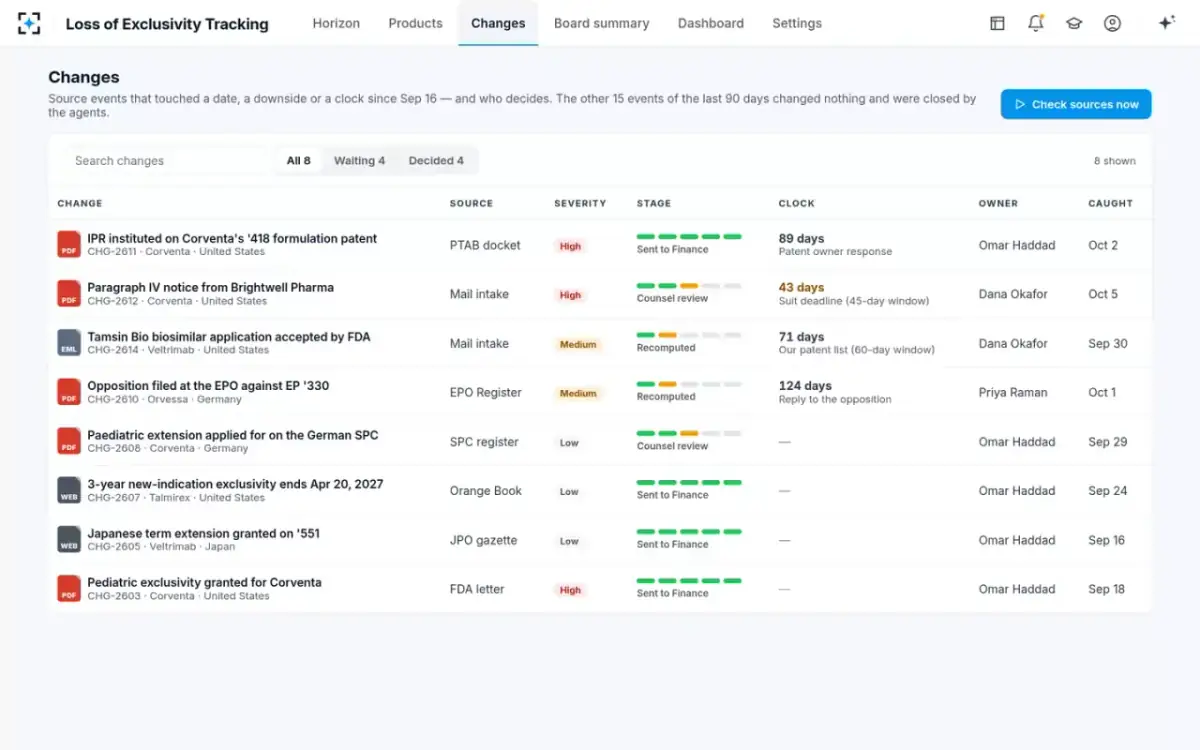Screen dimensions: 1200x750
Task: Click owner Priya Raman
Action: pyautogui.click(x=1013, y=393)
